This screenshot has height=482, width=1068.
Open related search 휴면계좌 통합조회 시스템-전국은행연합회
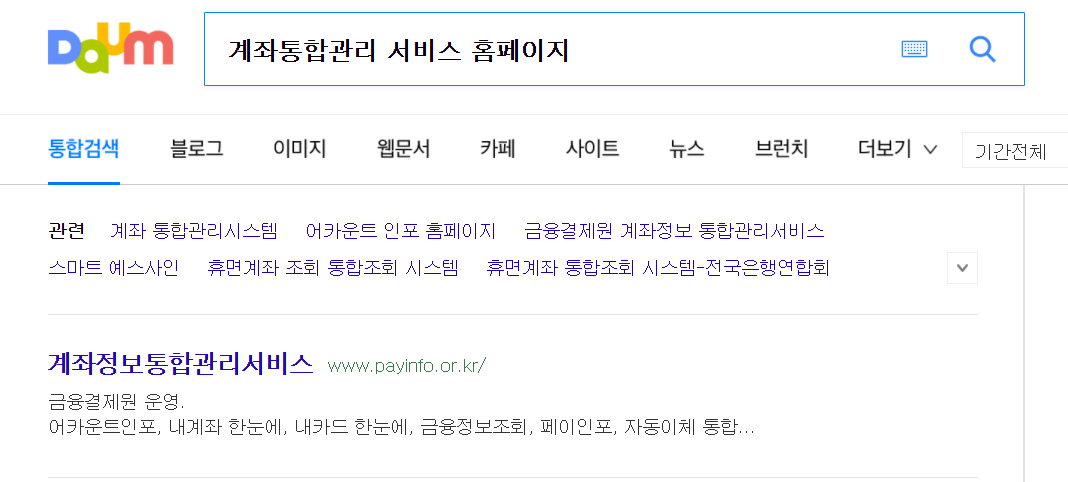point(658,268)
